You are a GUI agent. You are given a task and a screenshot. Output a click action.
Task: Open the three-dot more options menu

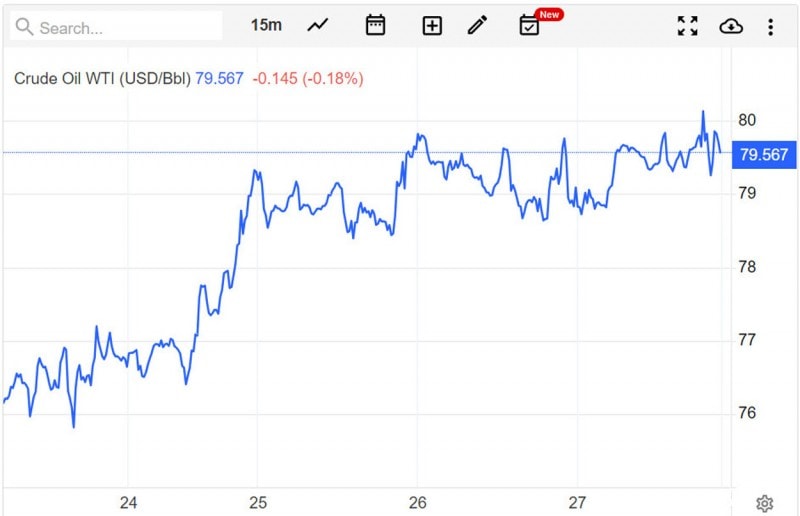point(770,27)
